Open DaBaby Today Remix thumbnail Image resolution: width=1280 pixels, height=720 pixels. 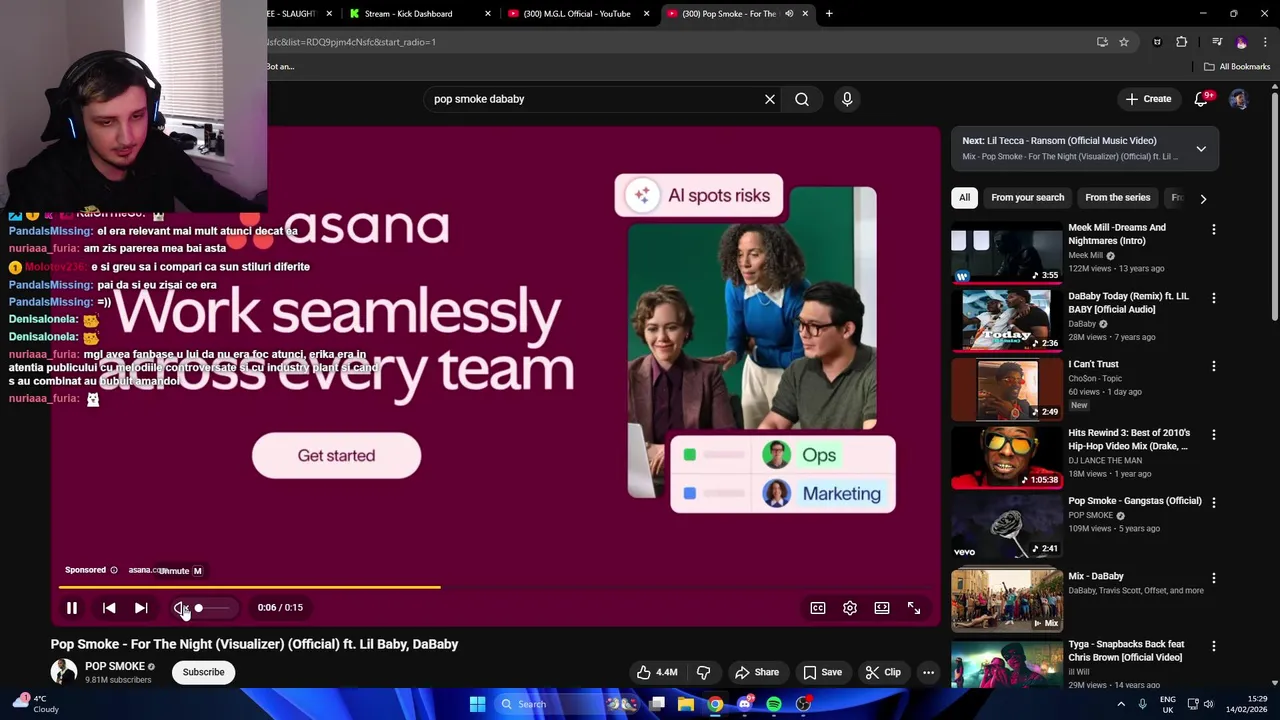click(x=1006, y=321)
